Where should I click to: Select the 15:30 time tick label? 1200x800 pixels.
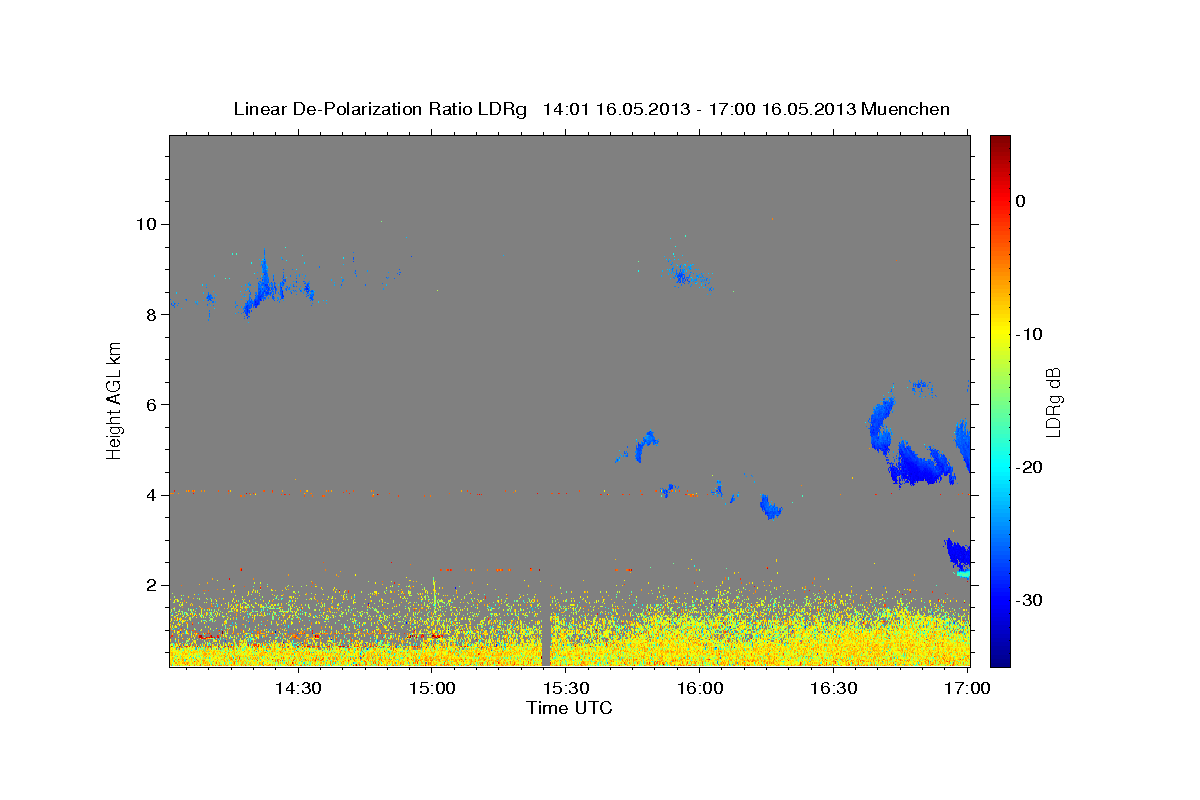pos(565,688)
